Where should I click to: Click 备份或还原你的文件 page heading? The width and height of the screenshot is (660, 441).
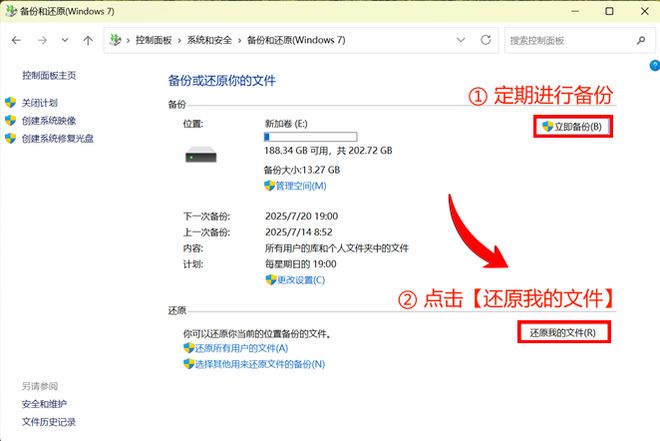(222, 80)
